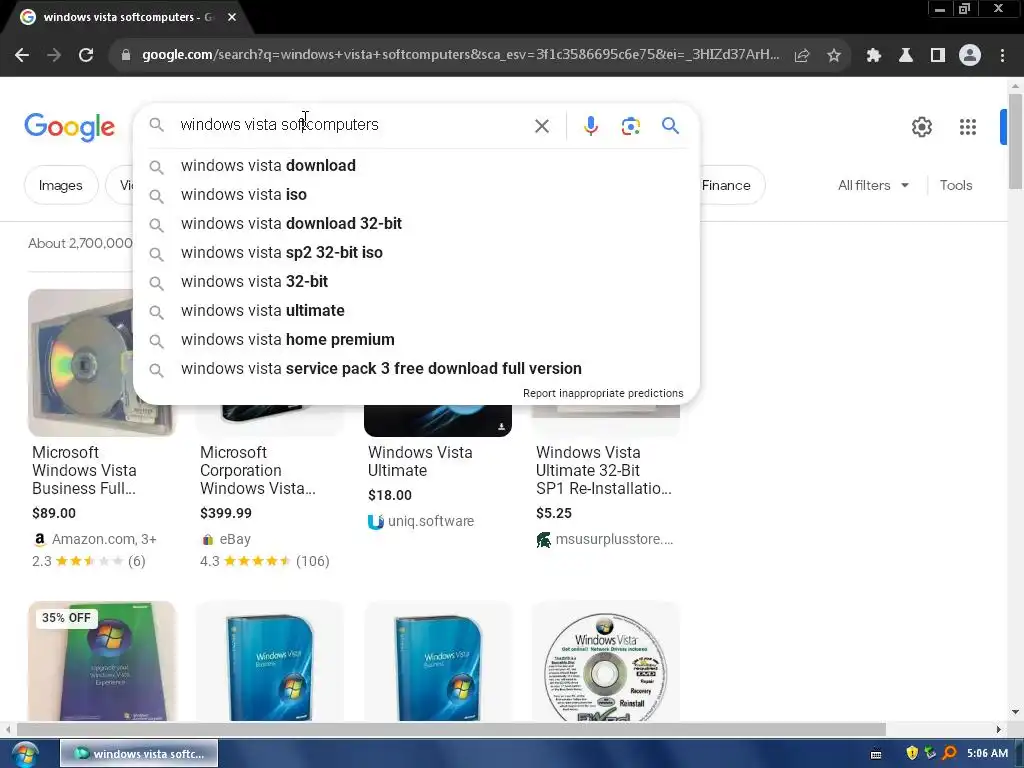Viewport: 1024px width, 768px height.
Task: Click the vertical page scrollbar thumb
Action: click(1015, 141)
